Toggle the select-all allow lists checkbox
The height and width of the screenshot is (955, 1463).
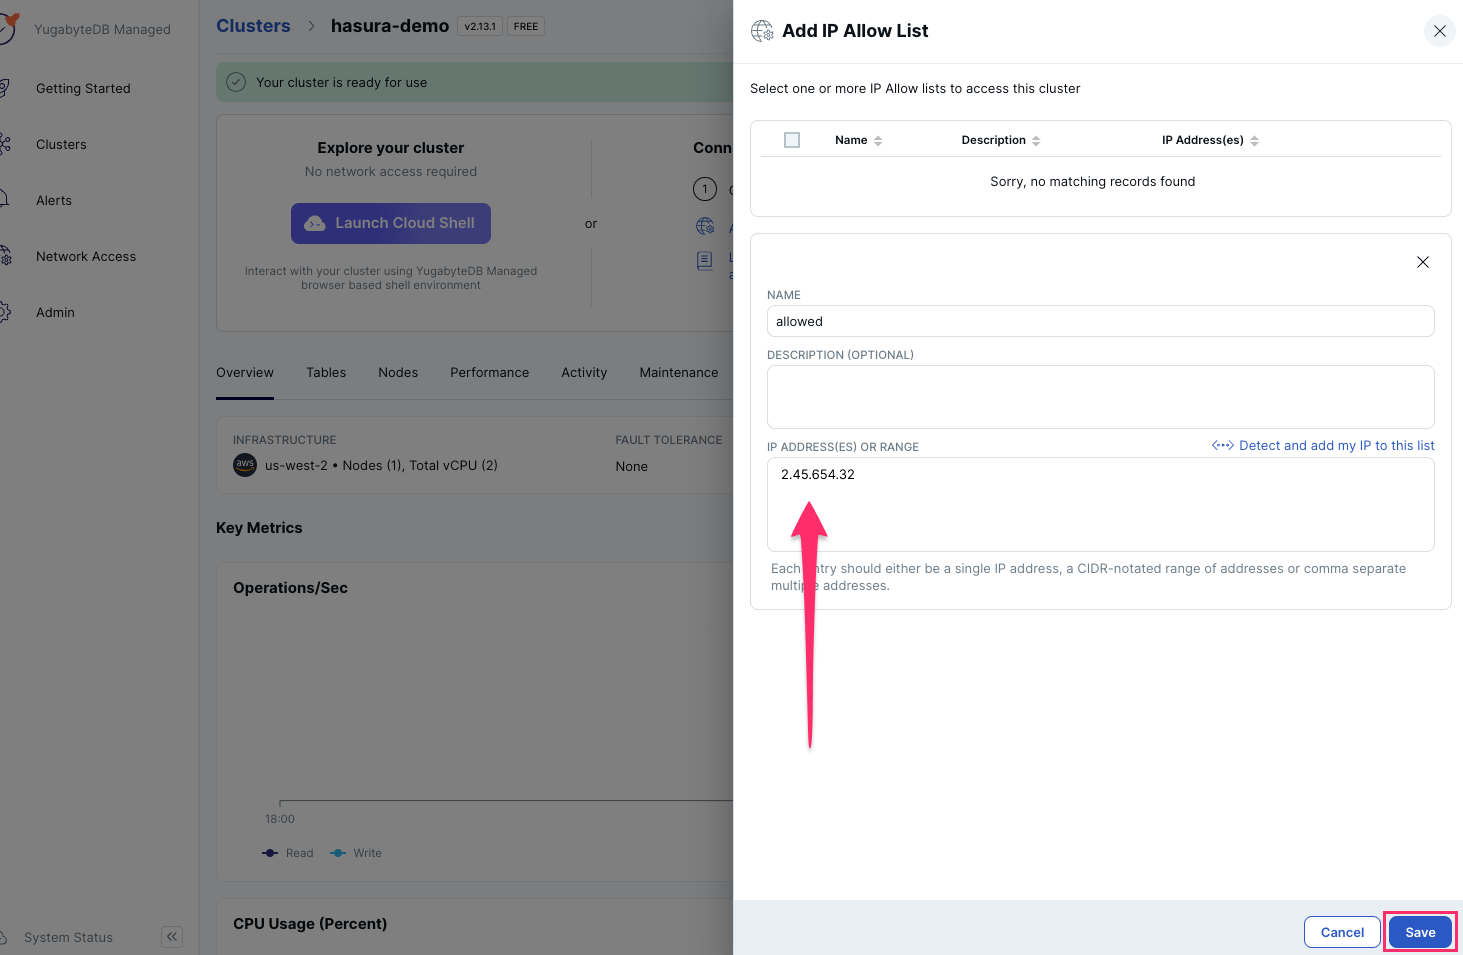click(x=792, y=140)
